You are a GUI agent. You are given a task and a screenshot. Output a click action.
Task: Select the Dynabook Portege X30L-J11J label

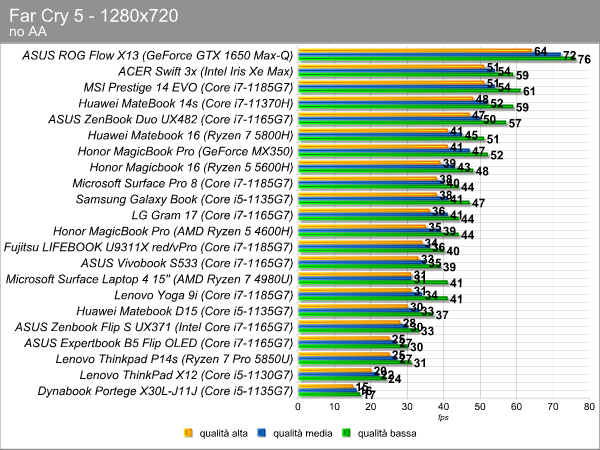165,391
